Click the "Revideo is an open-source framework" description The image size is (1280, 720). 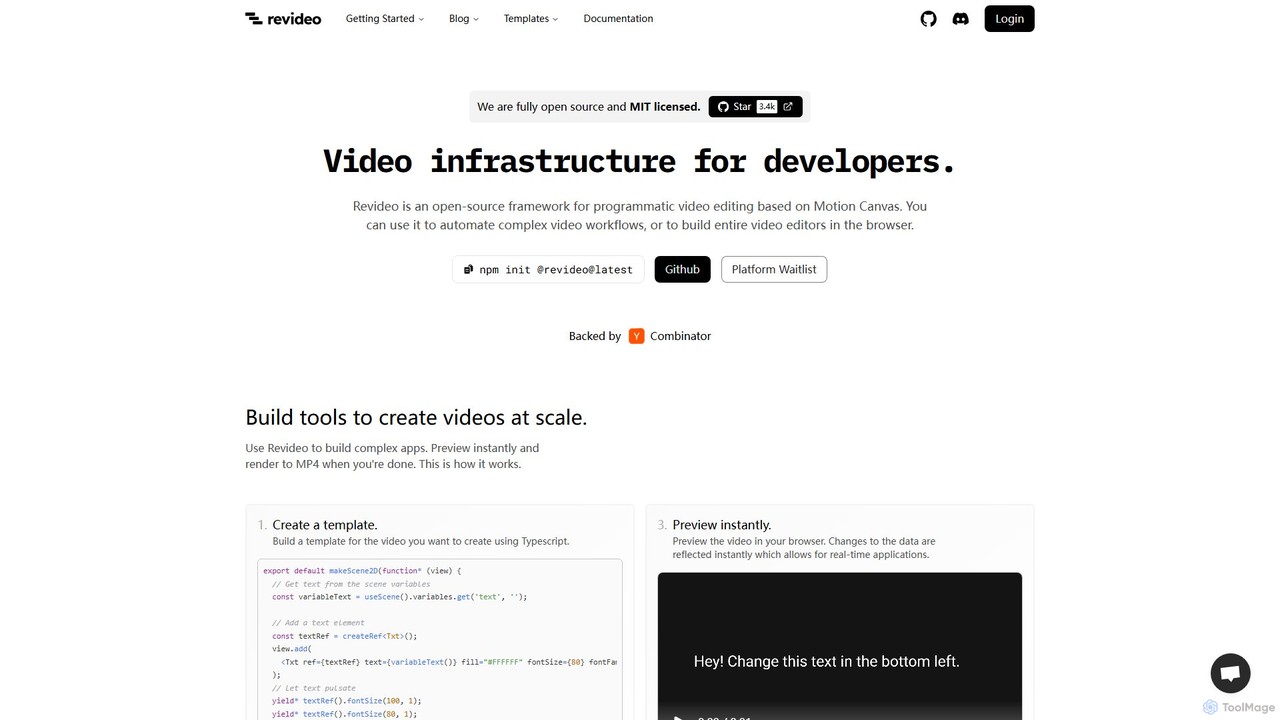coord(640,215)
